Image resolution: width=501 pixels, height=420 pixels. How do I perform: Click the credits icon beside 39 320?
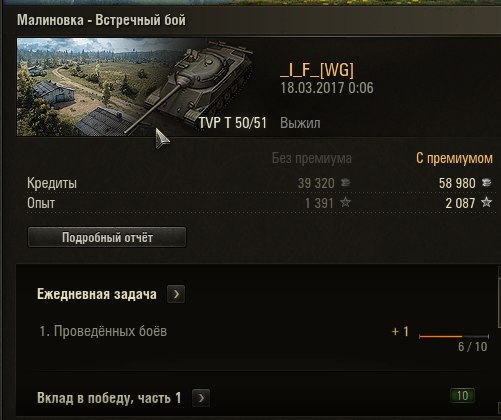345,183
